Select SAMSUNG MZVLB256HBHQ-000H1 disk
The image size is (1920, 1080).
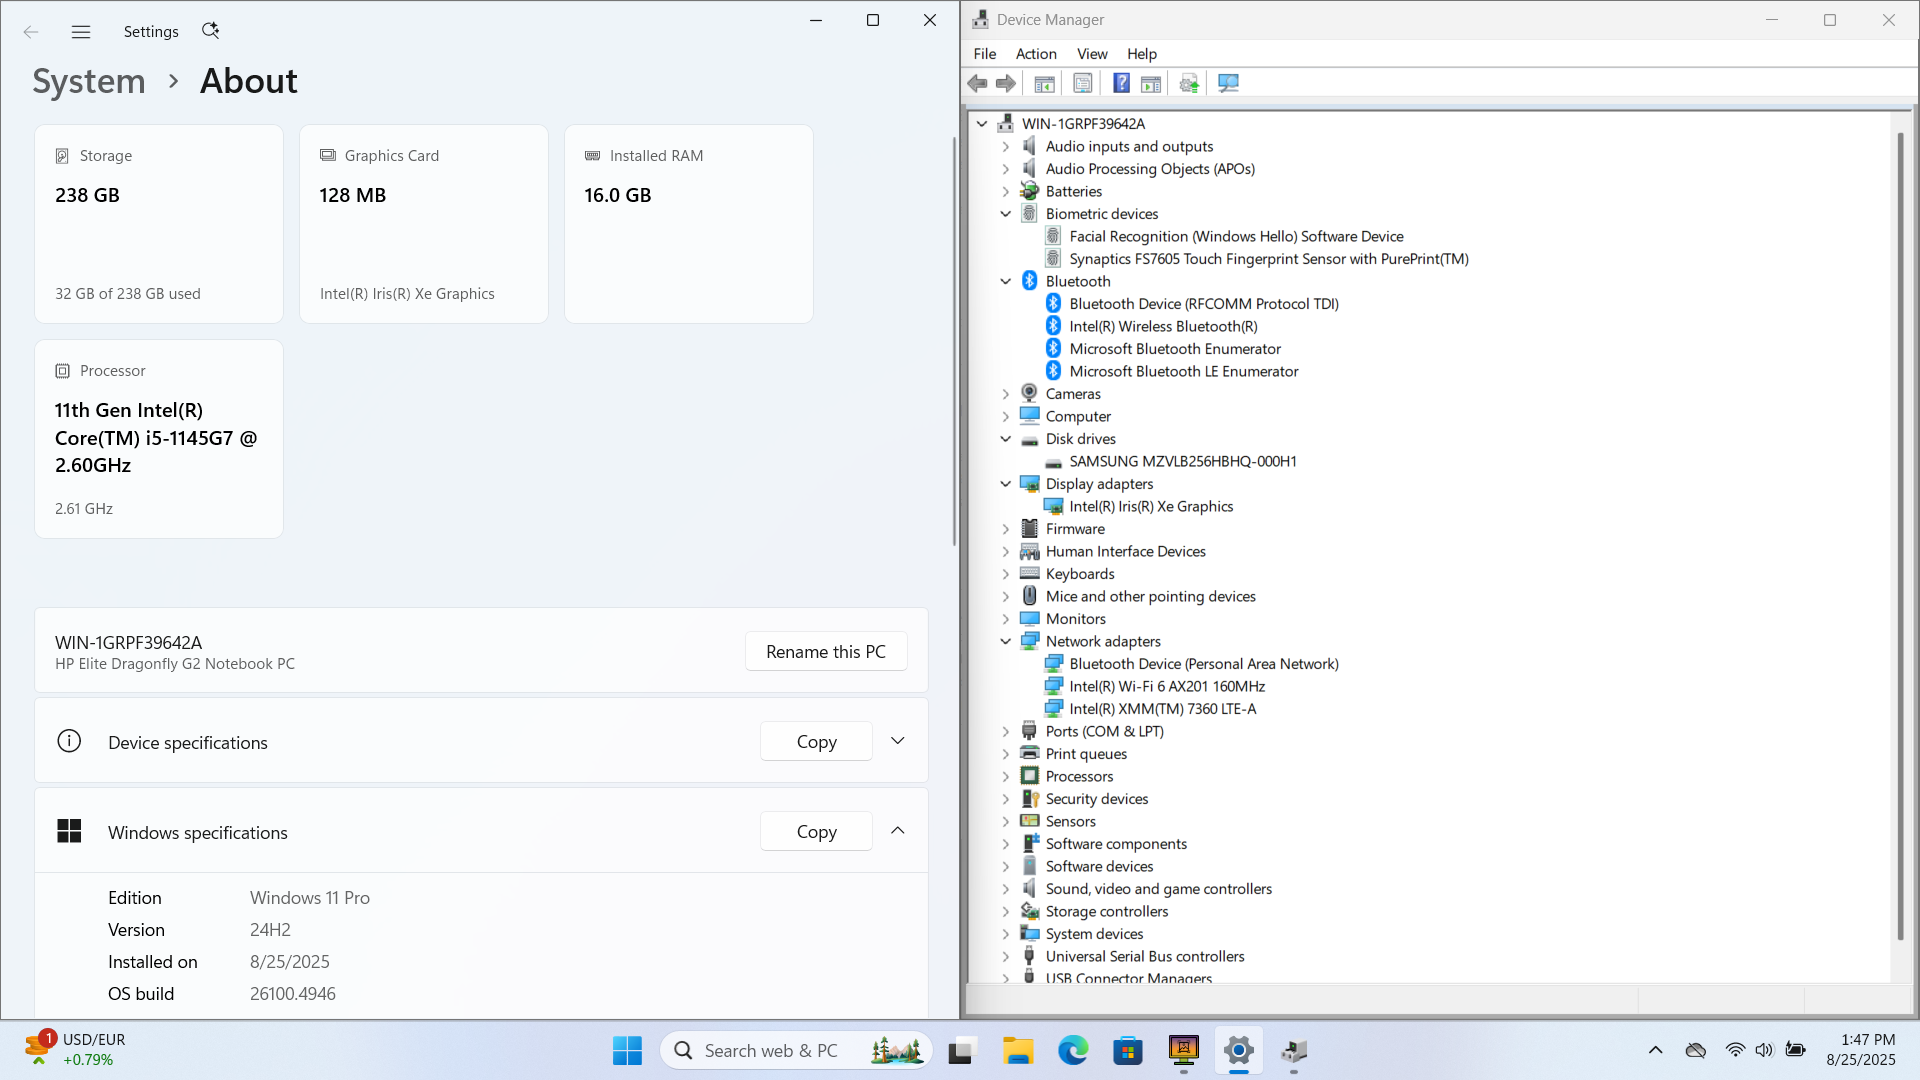point(1183,462)
